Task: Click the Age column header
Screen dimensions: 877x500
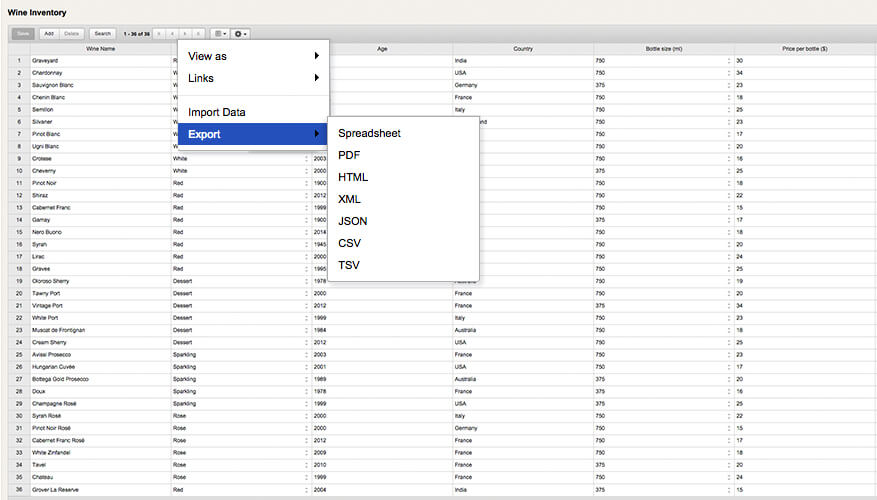Action: tap(382, 49)
